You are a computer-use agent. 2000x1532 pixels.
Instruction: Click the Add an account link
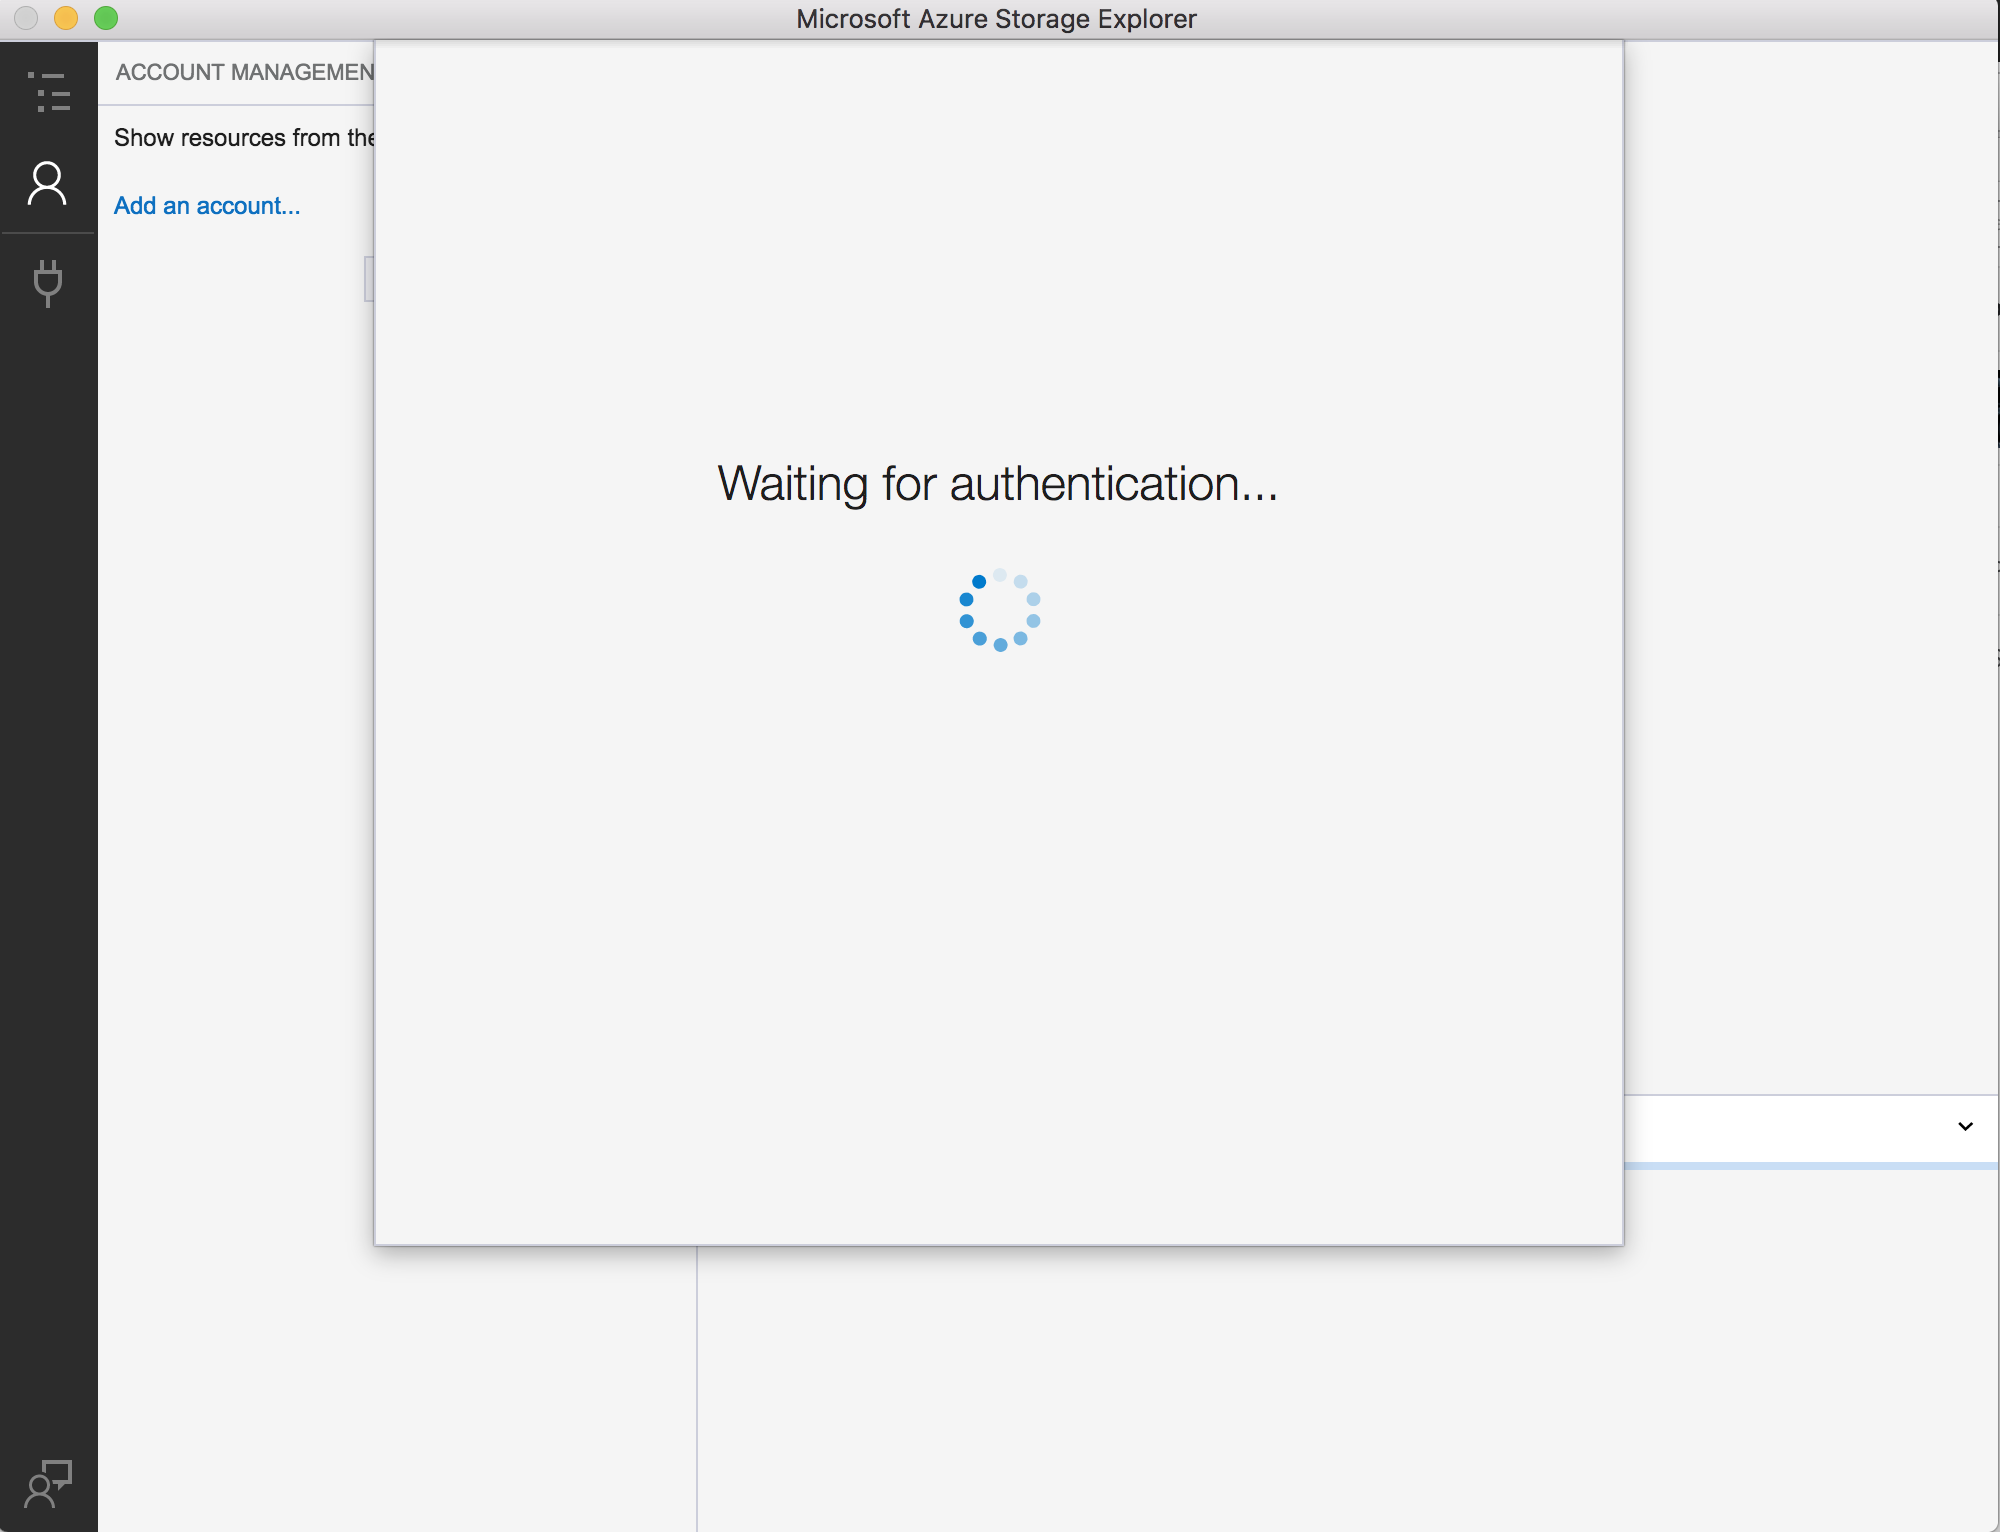pos(206,206)
